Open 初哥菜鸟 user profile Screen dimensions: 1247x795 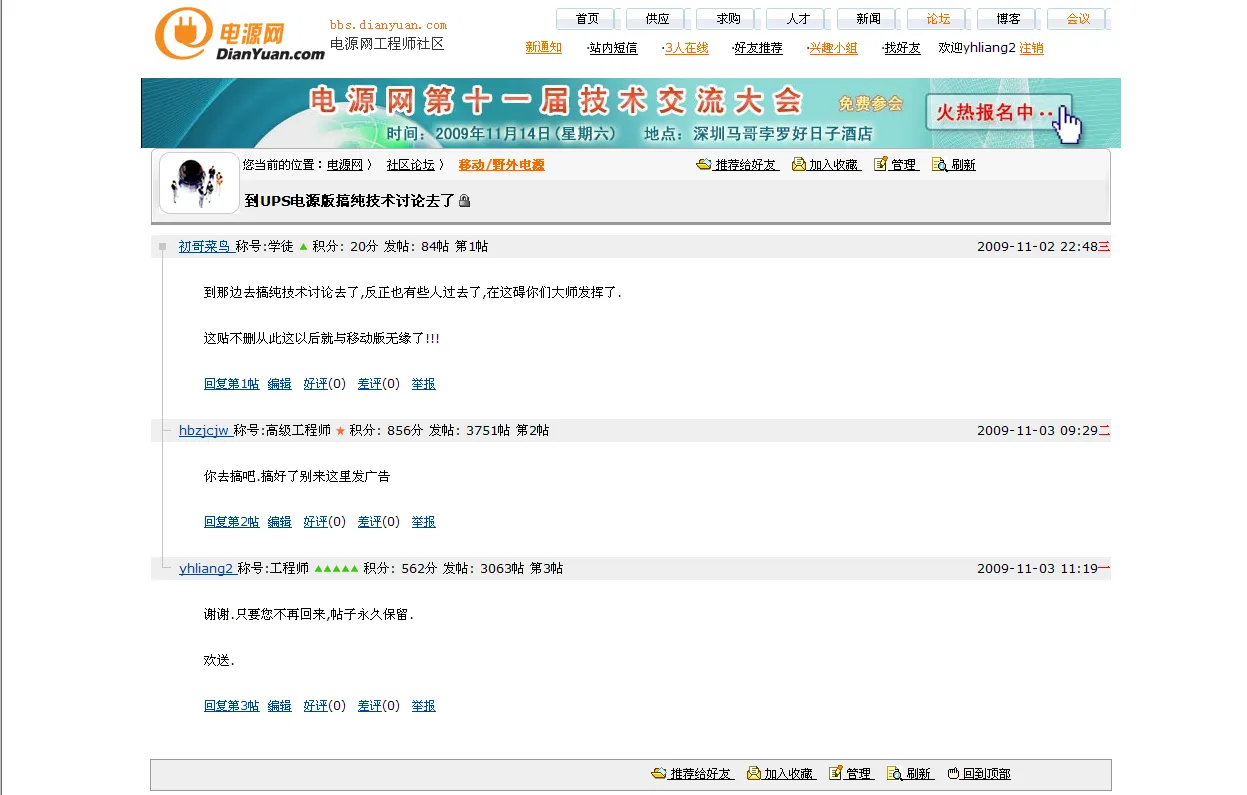coord(205,246)
